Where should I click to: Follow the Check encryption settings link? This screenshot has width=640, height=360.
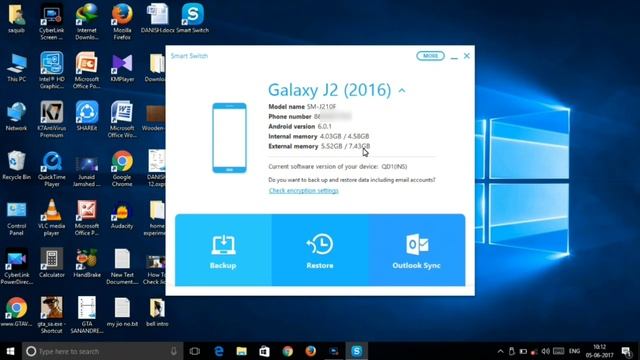pos(304,191)
